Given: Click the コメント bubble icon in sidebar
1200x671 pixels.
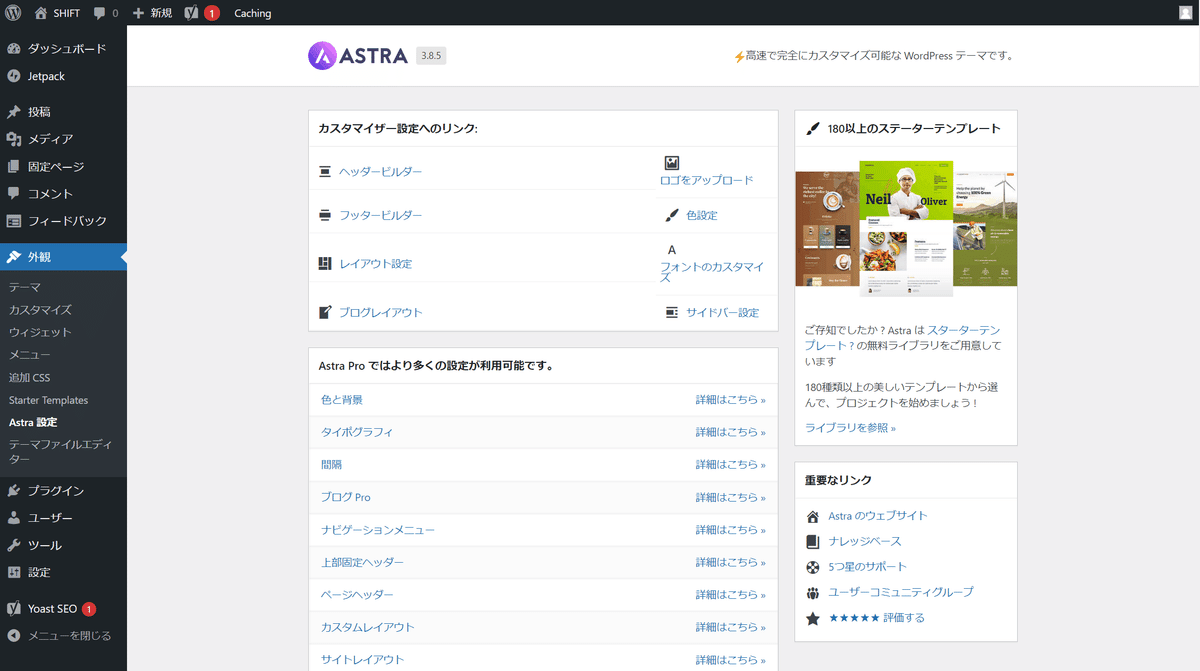Looking at the screenshot, I should point(14,194).
